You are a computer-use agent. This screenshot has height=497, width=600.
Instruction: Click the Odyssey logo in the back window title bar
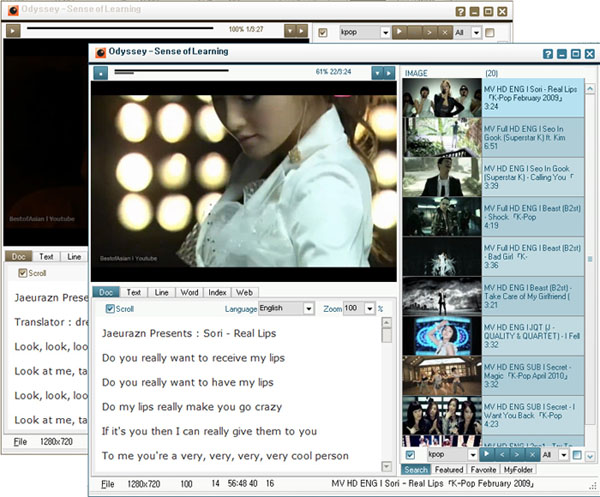pos(13,10)
